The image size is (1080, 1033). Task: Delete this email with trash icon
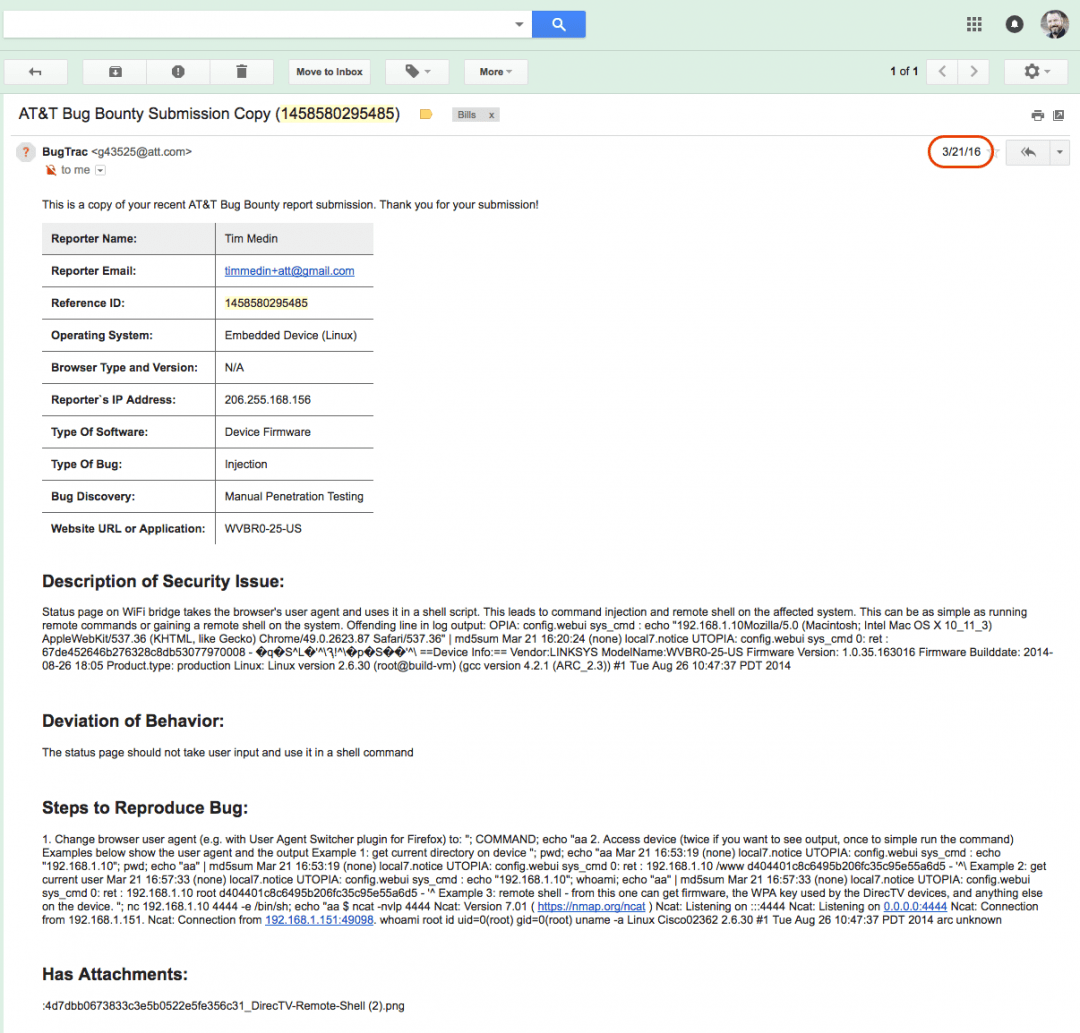(242, 72)
